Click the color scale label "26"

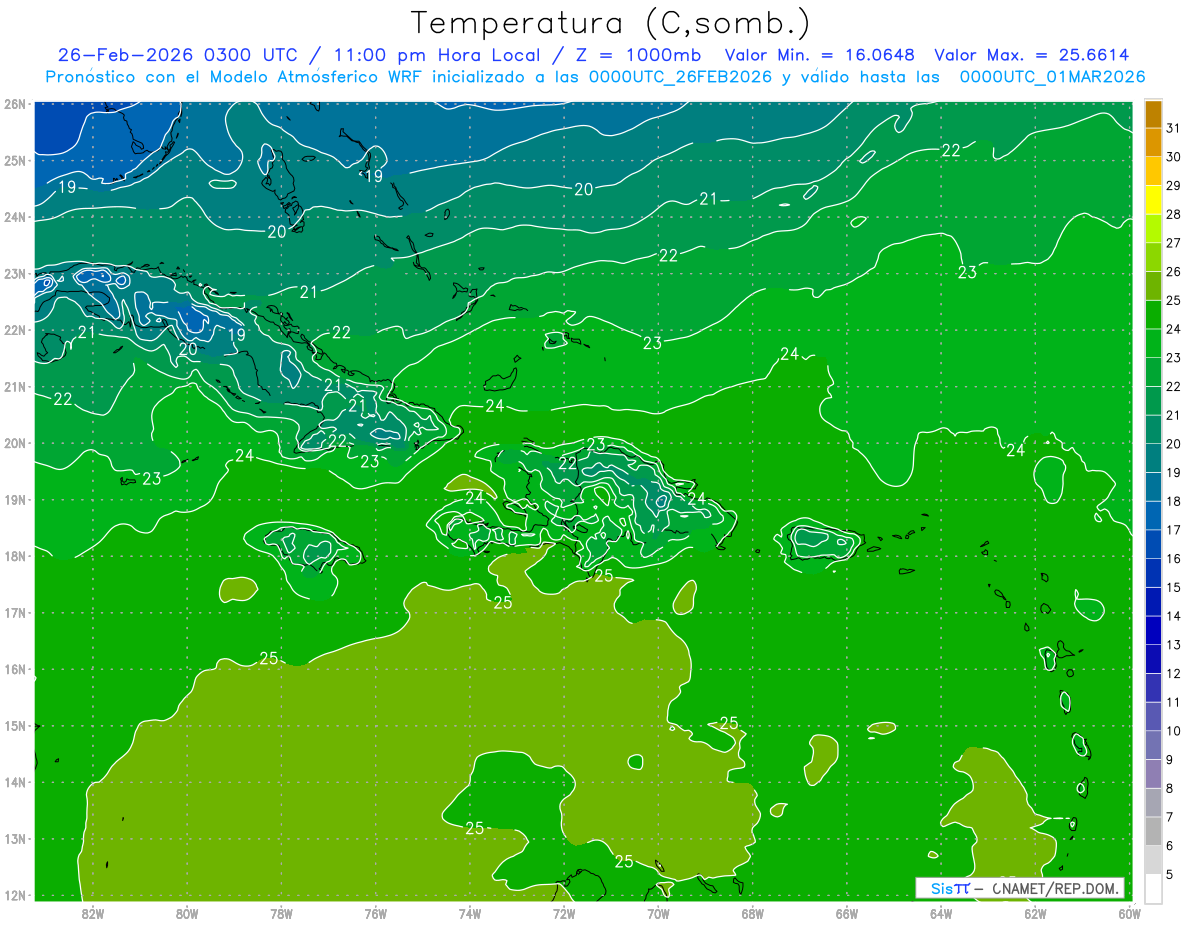(x=1173, y=272)
